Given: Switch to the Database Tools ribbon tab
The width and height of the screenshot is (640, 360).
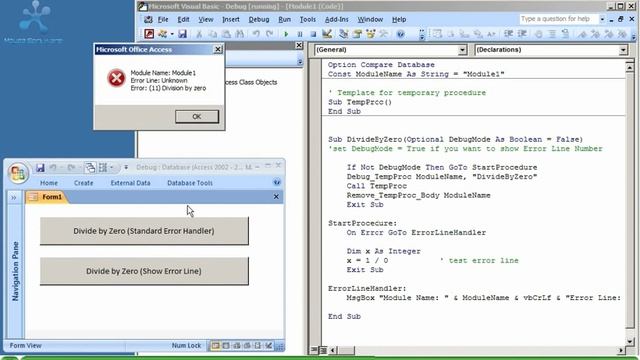Looking at the screenshot, I should 190,183.
